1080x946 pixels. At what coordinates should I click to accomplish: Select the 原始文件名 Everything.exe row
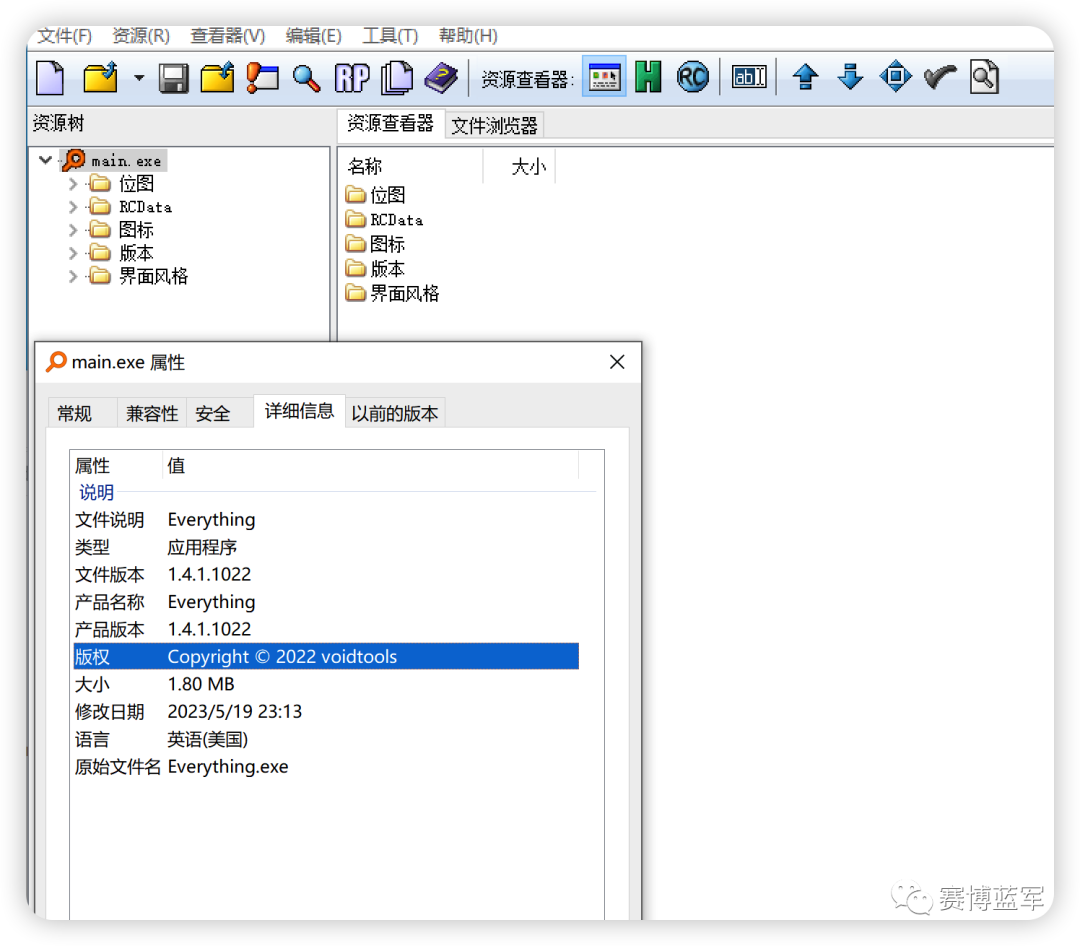click(x=326, y=767)
